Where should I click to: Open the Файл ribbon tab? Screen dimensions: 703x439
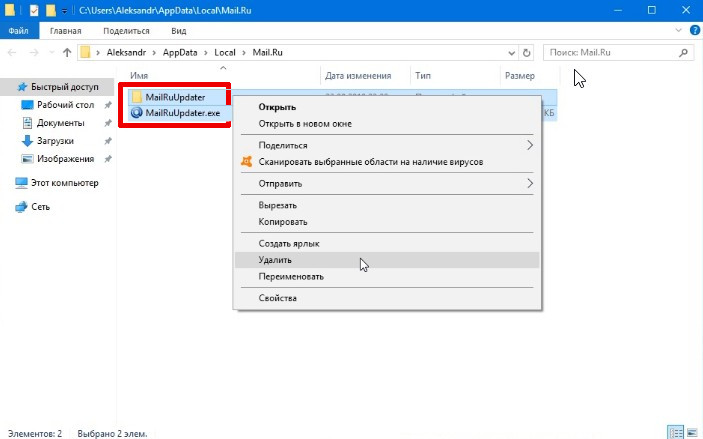click(x=18, y=31)
